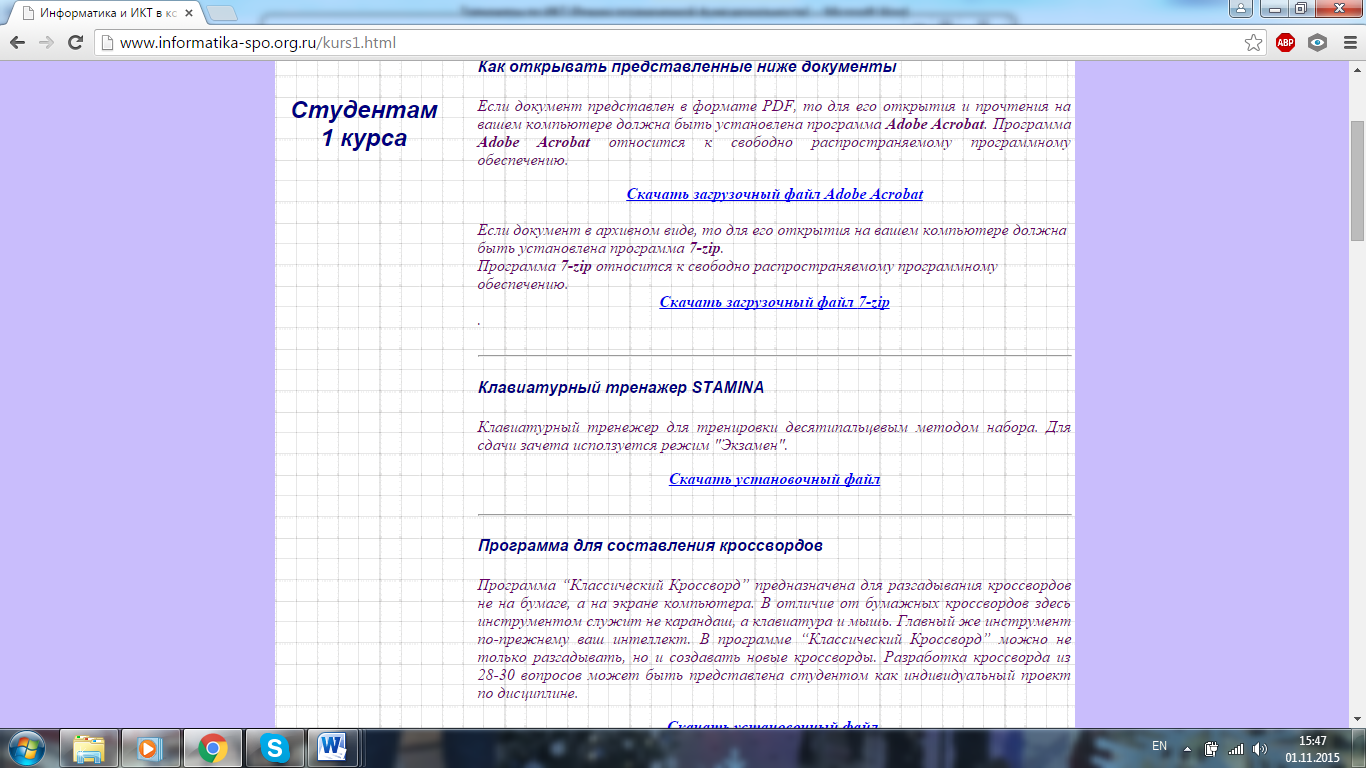Open the eye-shaped extension icon
Viewport: 1366px width, 768px height.
pos(1317,43)
